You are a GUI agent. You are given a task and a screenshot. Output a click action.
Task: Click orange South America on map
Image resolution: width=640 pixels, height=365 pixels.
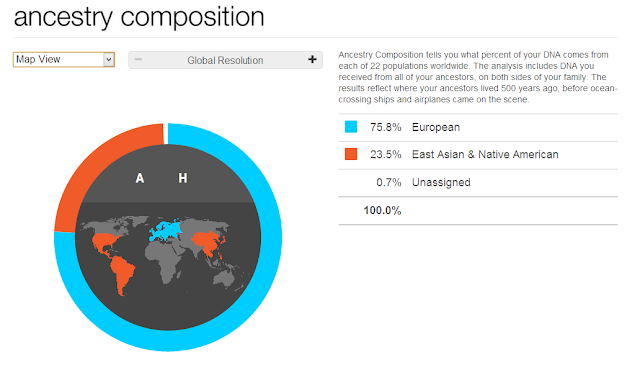[x=122, y=272]
